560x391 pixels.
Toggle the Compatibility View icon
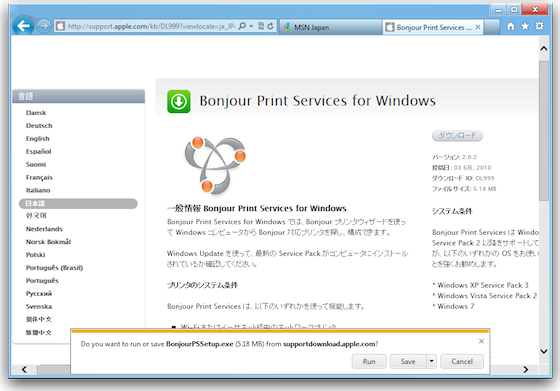pos(261,26)
